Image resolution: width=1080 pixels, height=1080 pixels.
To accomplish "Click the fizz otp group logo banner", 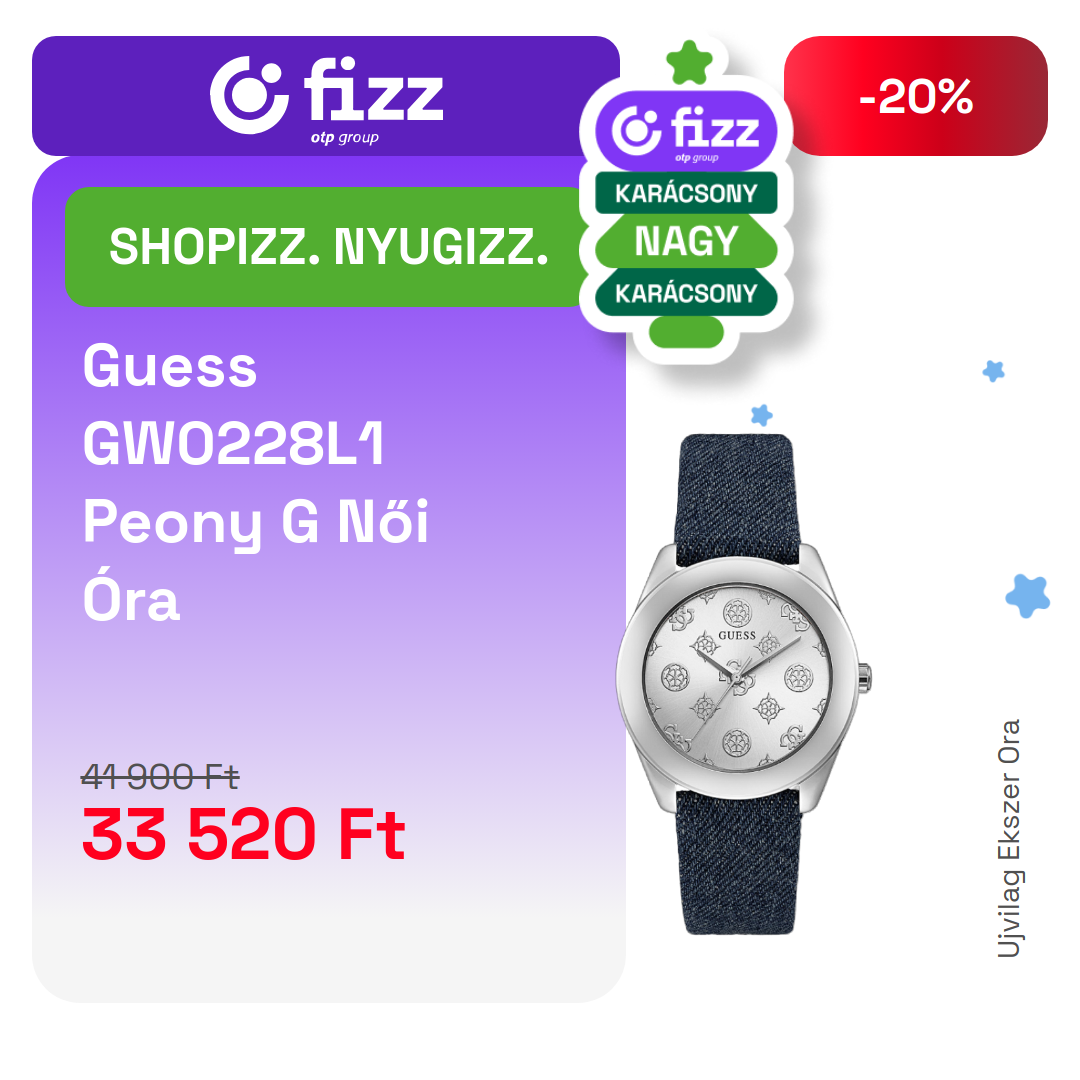I will [326, 96].
